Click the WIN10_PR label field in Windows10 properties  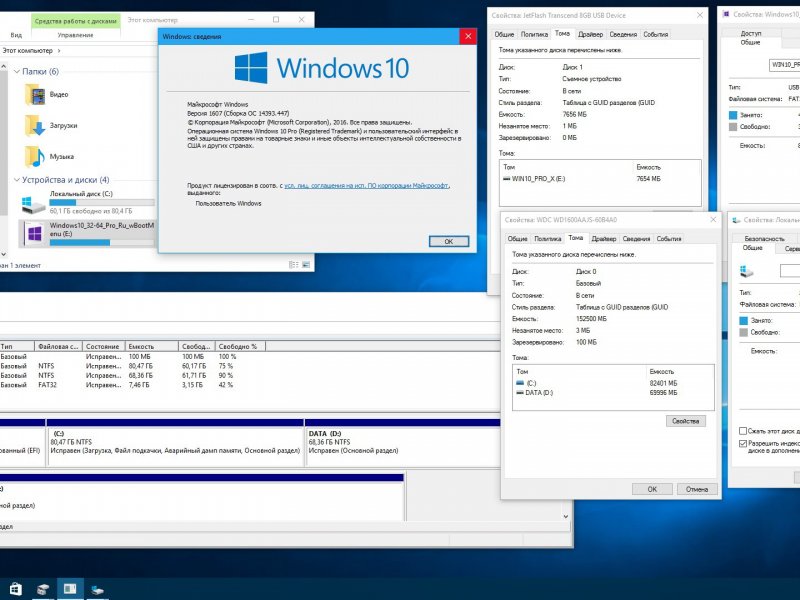pyautogui.click(x=785, y=65)
